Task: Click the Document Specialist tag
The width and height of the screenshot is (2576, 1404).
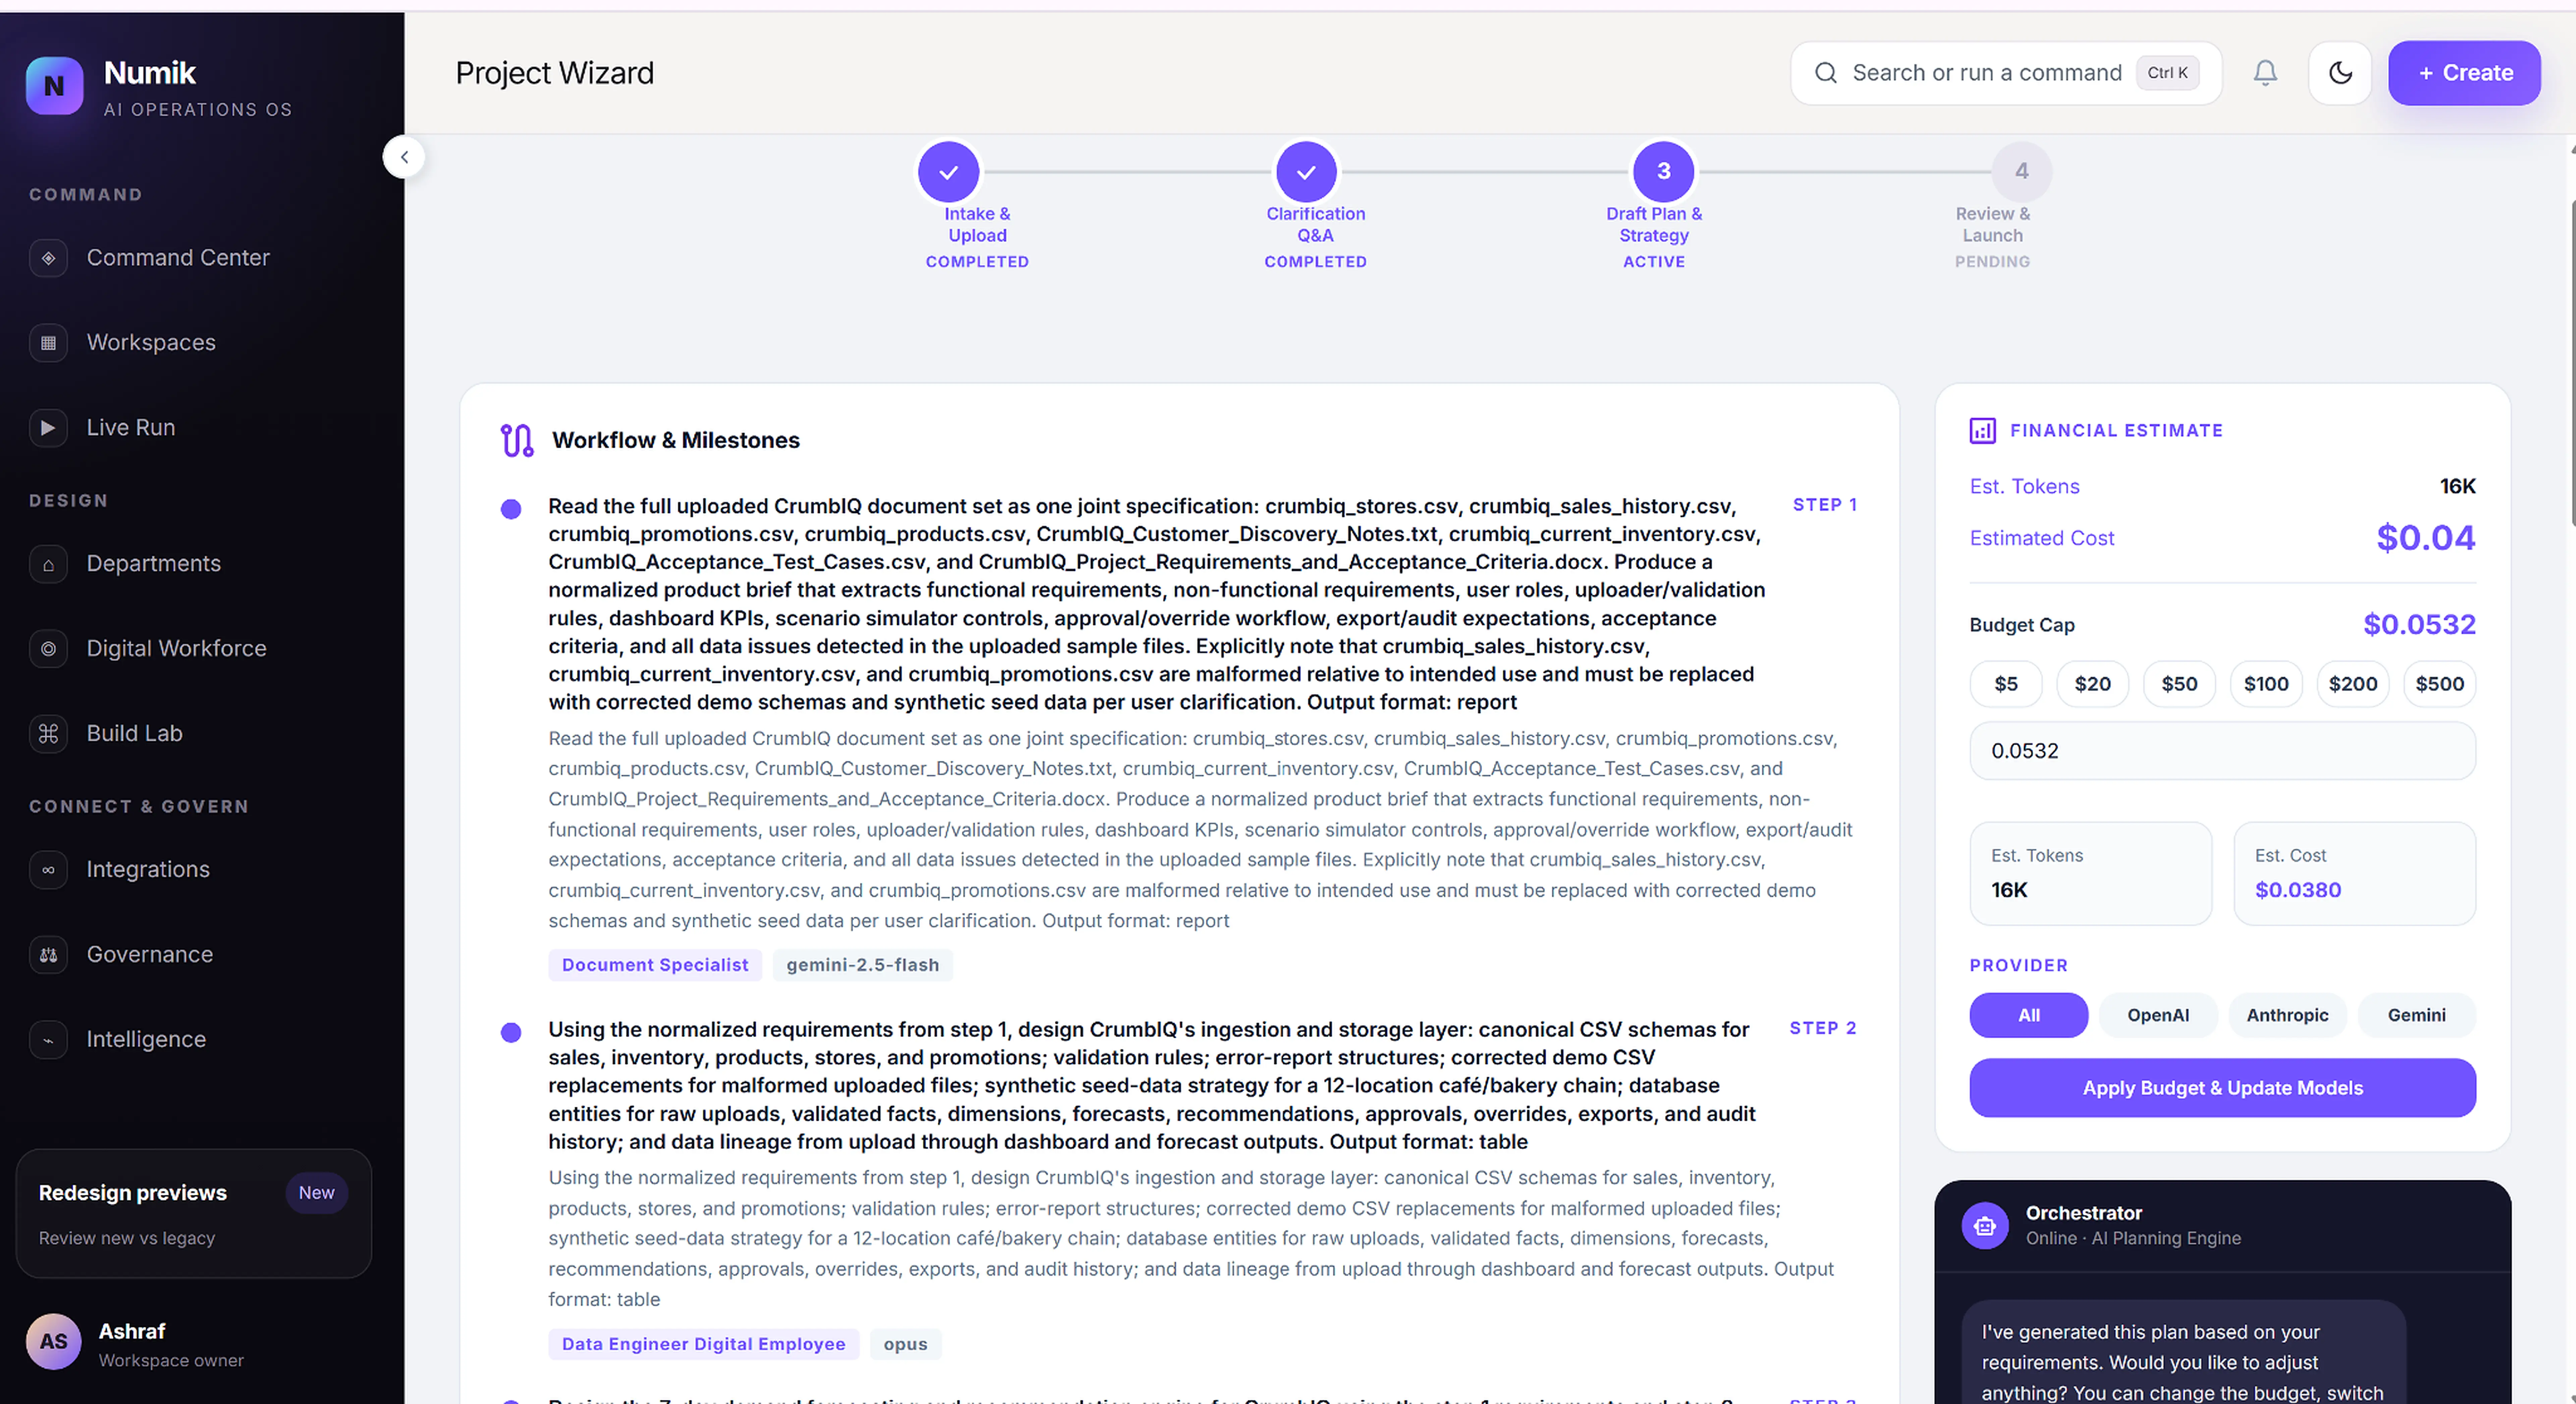Action: (x=655, y=965)
